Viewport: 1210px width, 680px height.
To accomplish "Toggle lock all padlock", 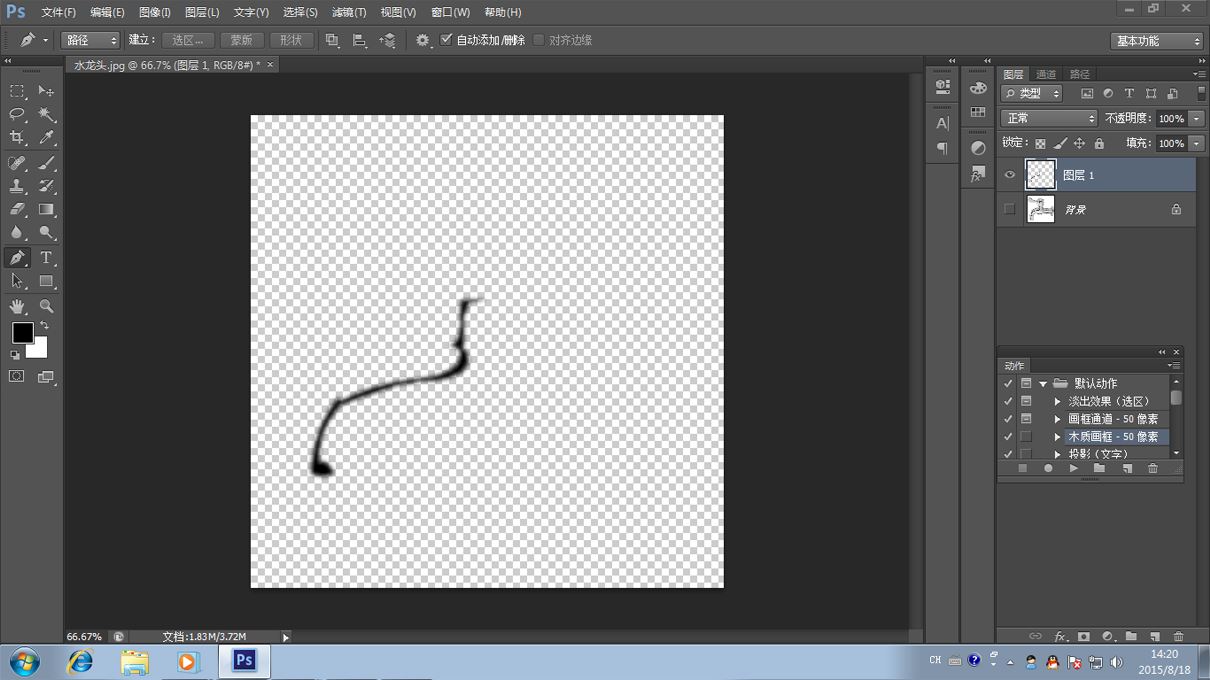I will click(x=1099, y=144).
